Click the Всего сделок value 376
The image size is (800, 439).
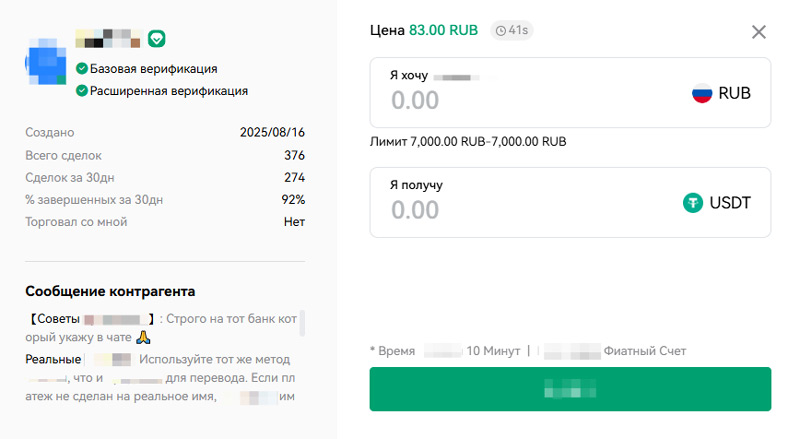pos(294,156)
